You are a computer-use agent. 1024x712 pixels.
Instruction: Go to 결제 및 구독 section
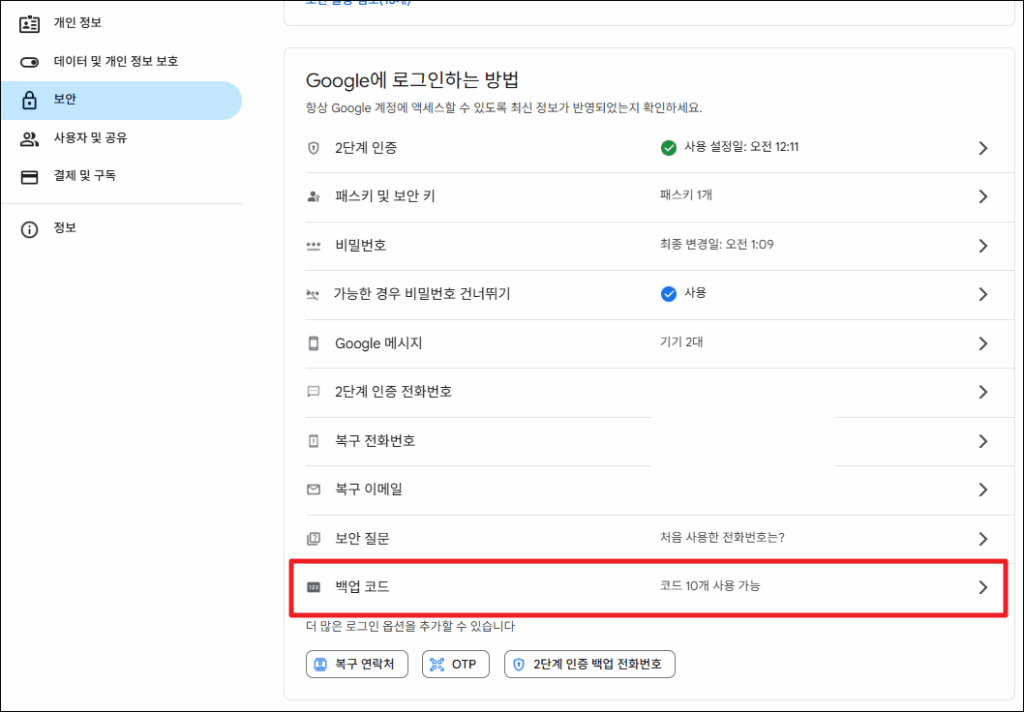[84, 176]
